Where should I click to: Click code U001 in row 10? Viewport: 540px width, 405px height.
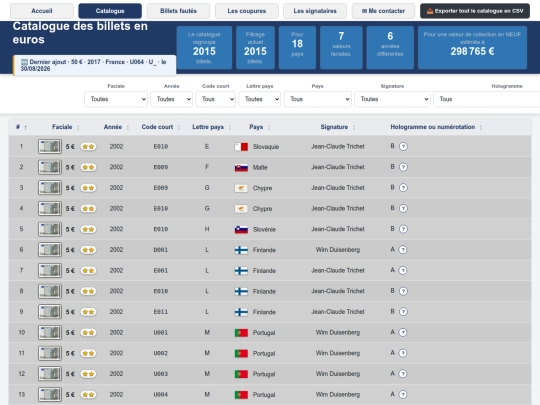tap(161, 333)
